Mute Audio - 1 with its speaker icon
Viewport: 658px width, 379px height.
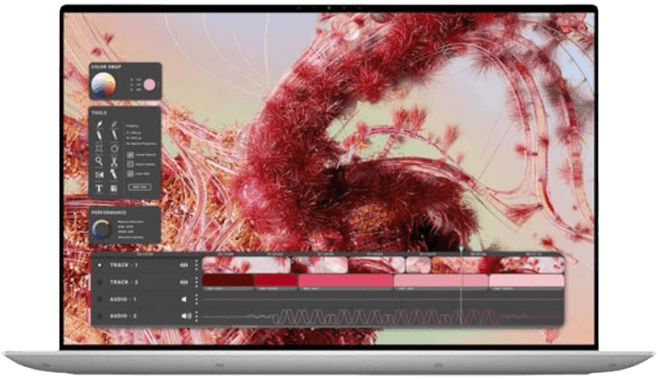(x=184, y=299)
